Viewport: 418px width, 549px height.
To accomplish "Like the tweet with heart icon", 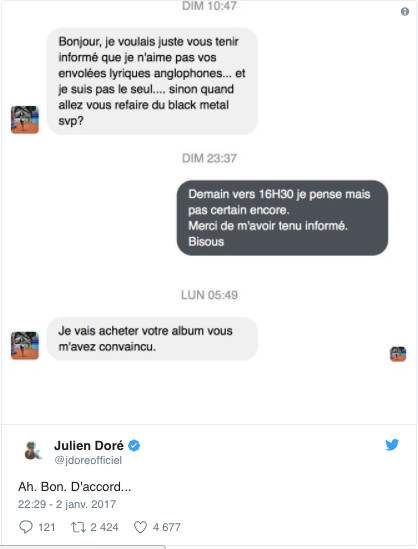I will pyautogui.click(x=140, y=527).
